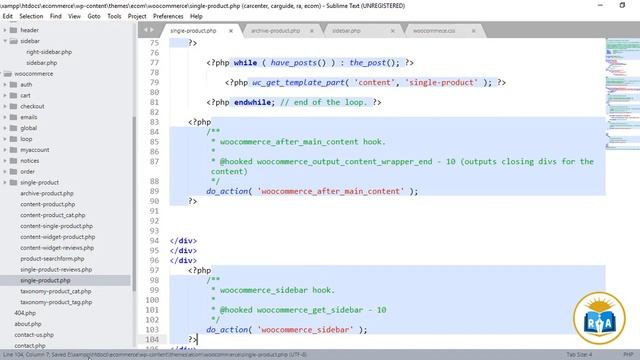Close the sidebar.php tab
The height and width of the screenshot is (360, 640).
(393, 31)
